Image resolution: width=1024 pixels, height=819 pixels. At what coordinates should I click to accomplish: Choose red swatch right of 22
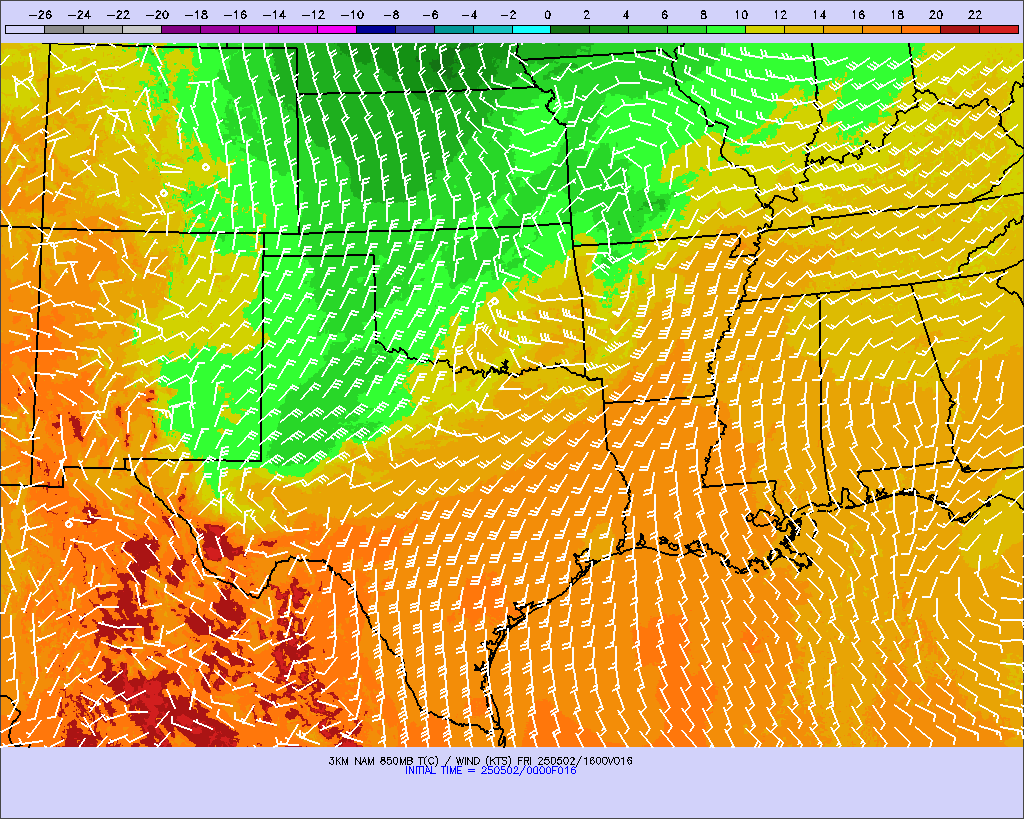[999, 29]
